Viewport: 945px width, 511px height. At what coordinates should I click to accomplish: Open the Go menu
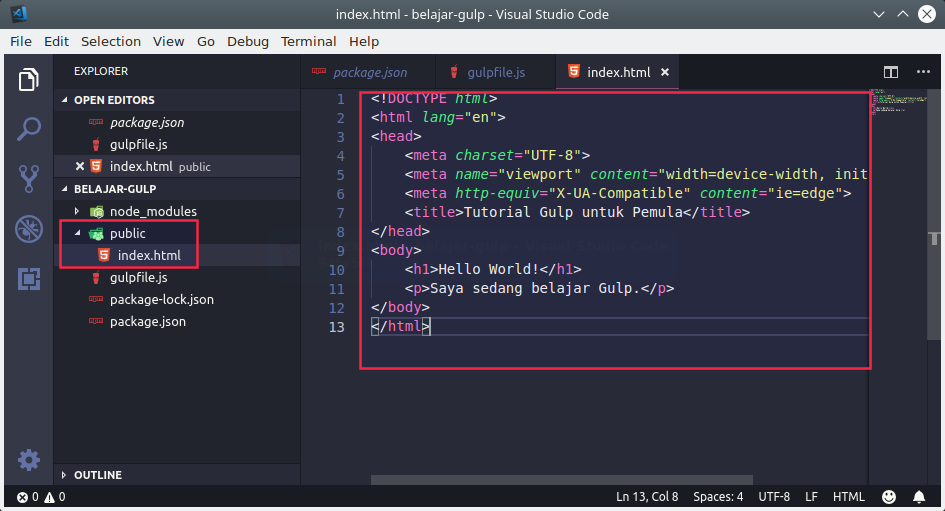[206, 42]
